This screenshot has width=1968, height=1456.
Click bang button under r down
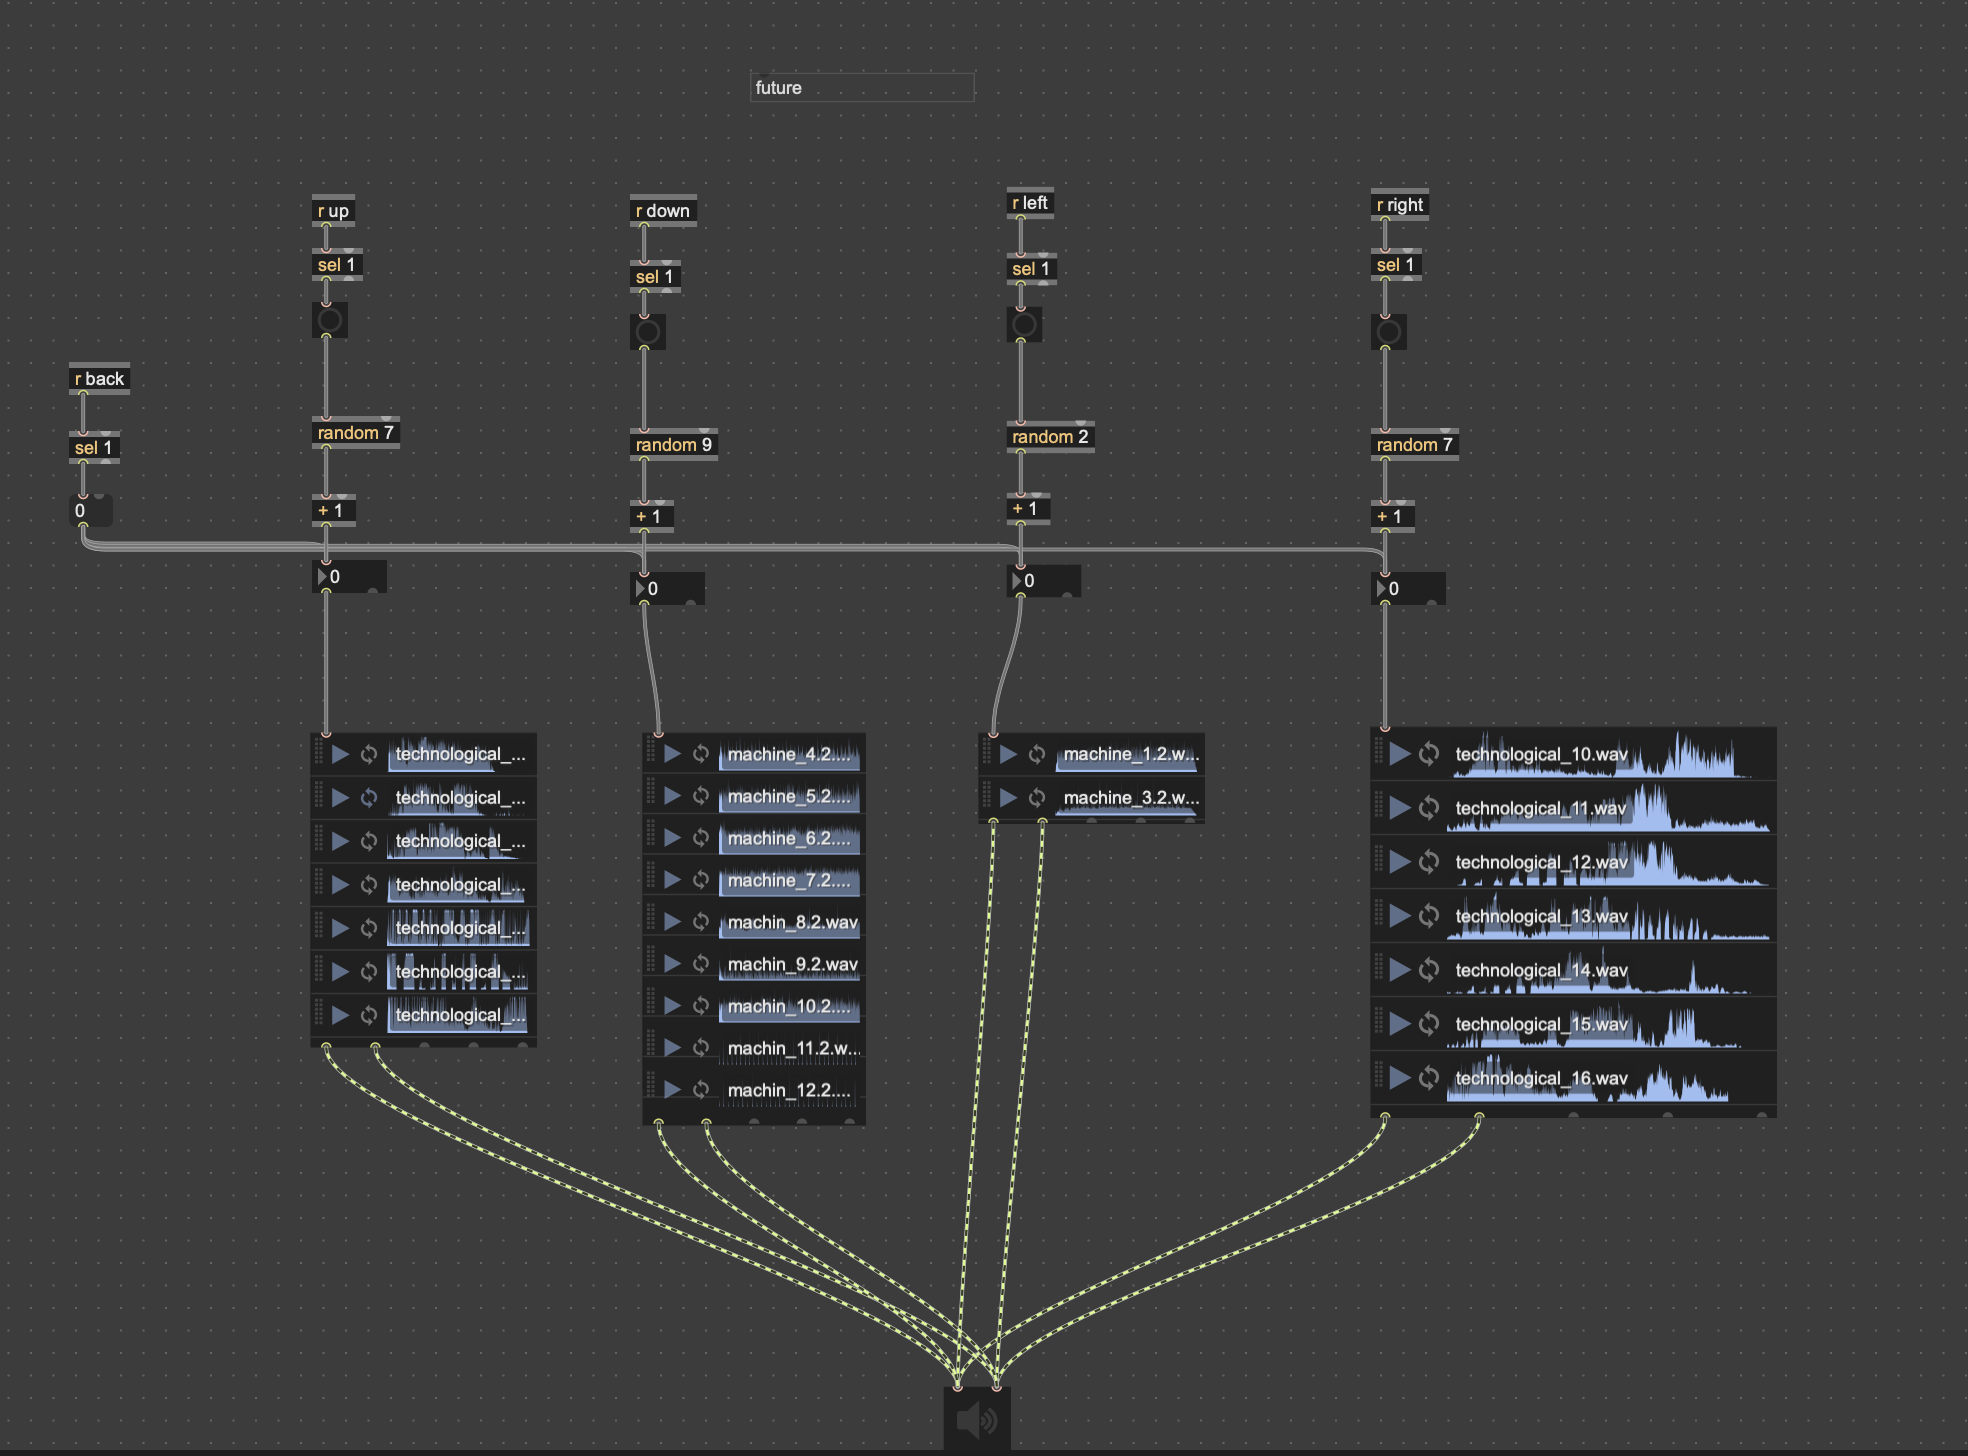[647, 332]
